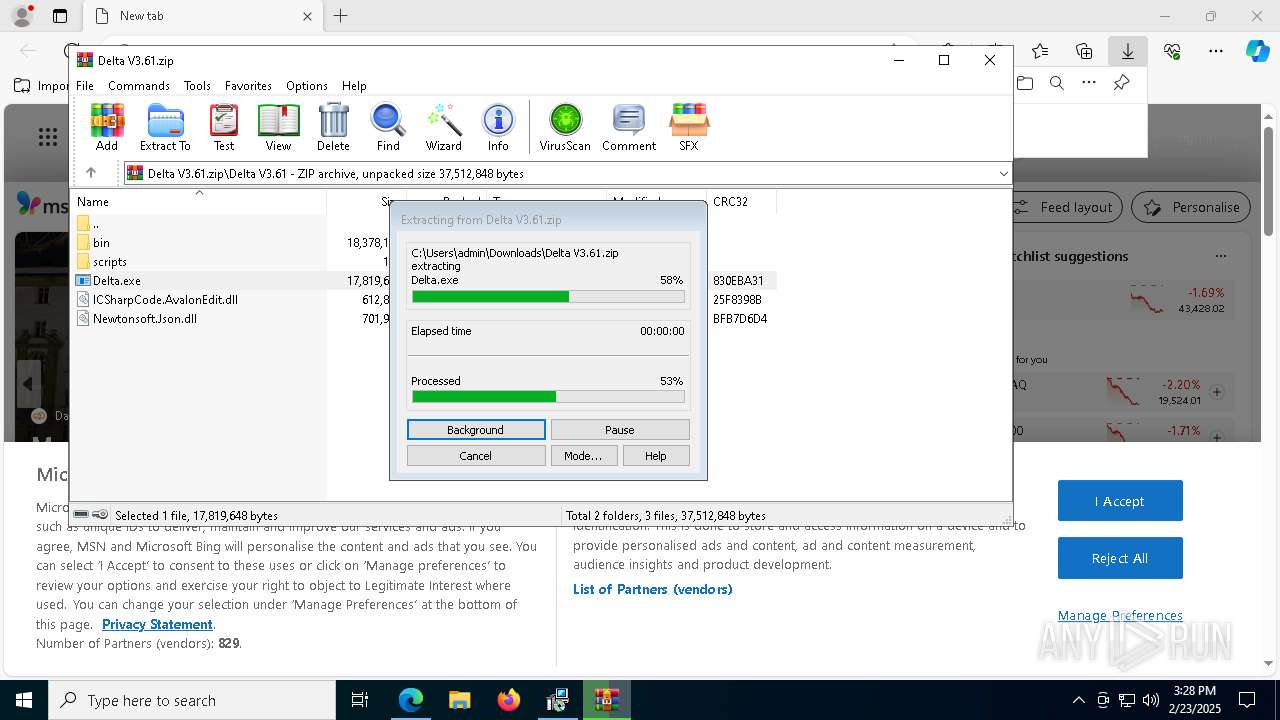
Task: Open Edge favorites star icon
Action: pyautogui.click(x=1040, y=51)
